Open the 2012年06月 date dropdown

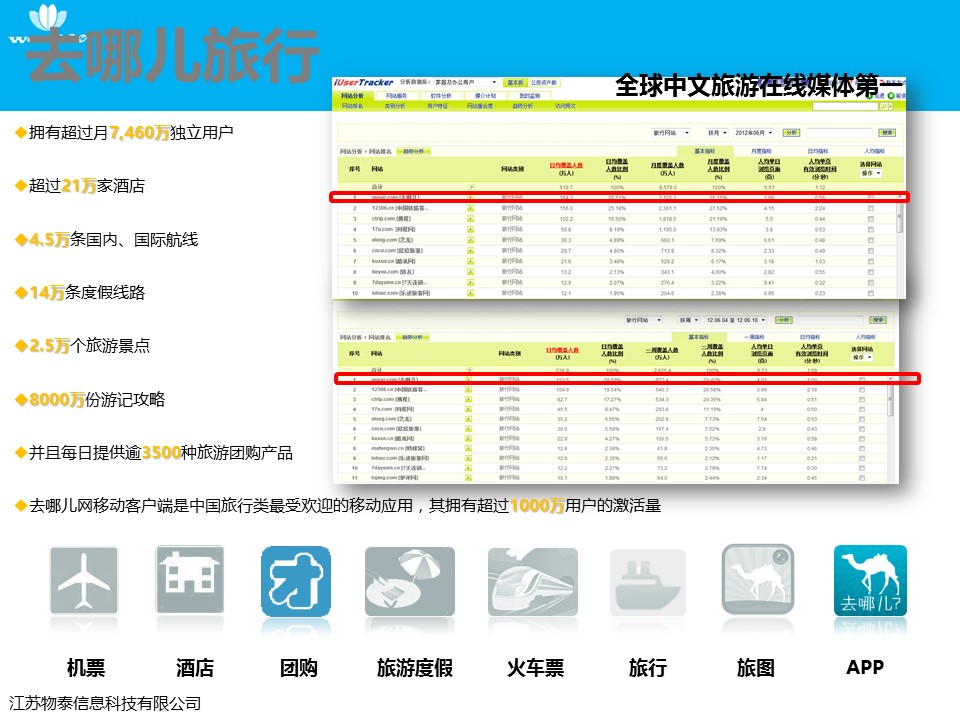click(754, 133)
